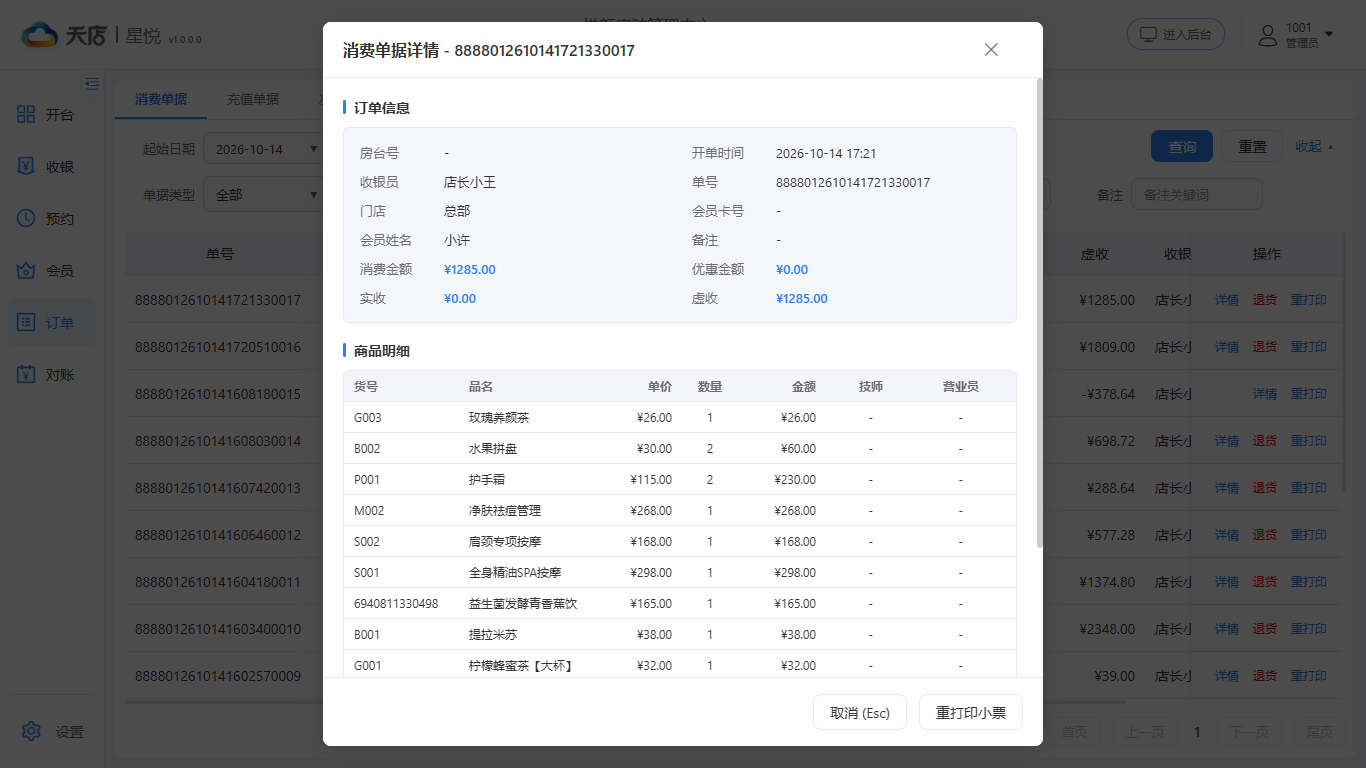The height and width of the screenshot is (768, 1366).
Task: Open the 单据类型 全部 dropdown
Action: tap(264, 195)
